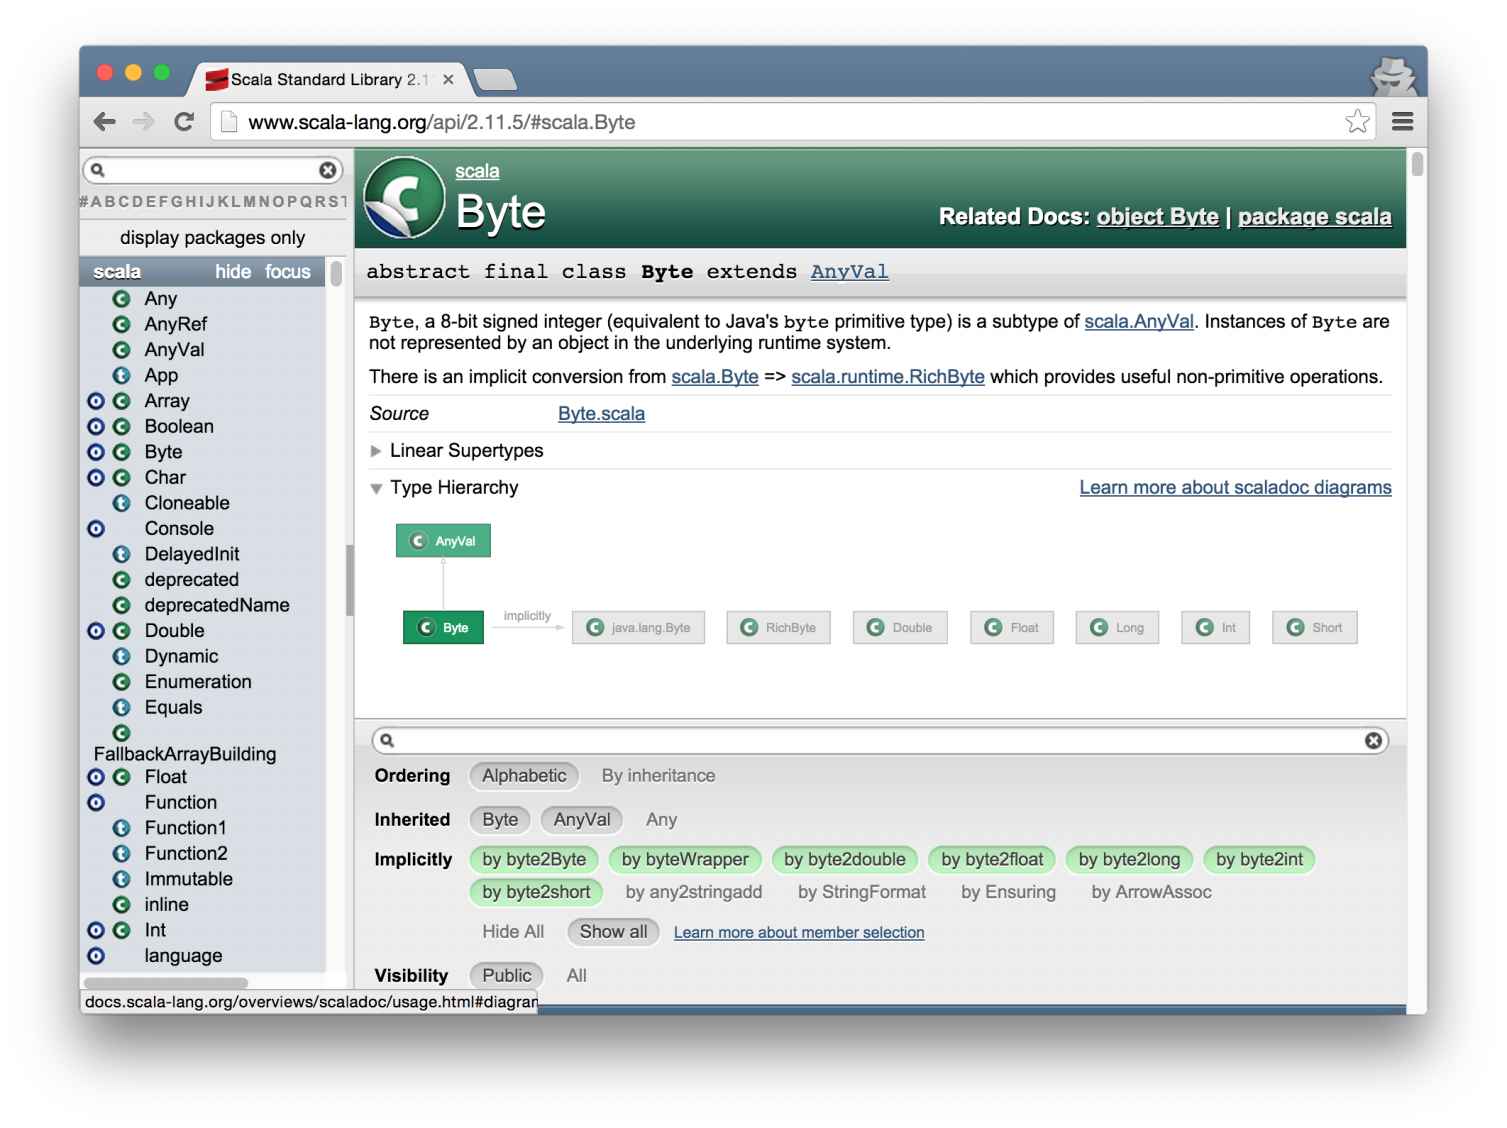The image size is (1507, 1128).
Task: Click the class icon beside FallbackArrayBuilding
Action: [122, 733]
